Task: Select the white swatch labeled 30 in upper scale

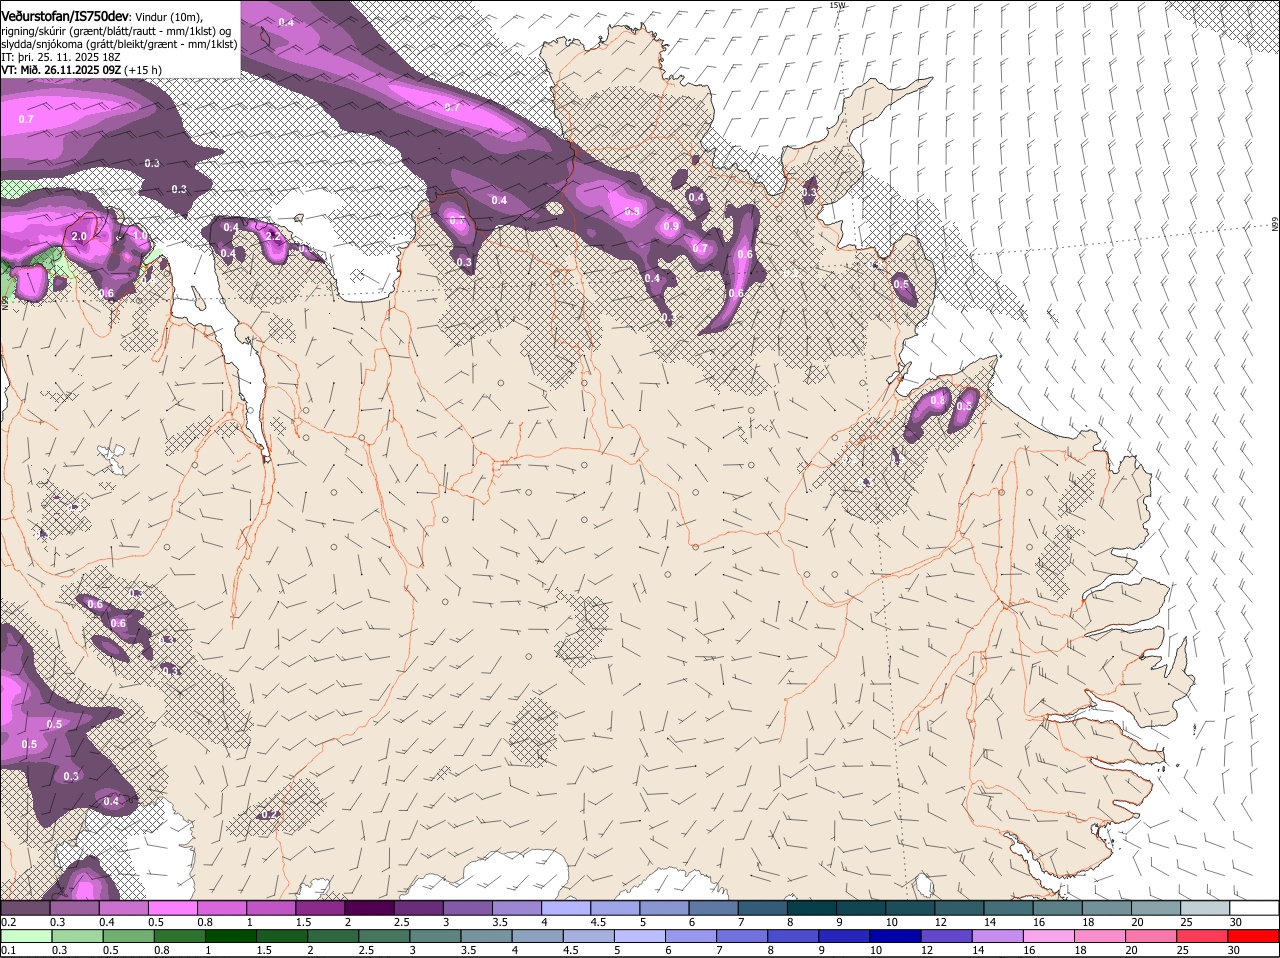Action: click(x=1255, y=908)
